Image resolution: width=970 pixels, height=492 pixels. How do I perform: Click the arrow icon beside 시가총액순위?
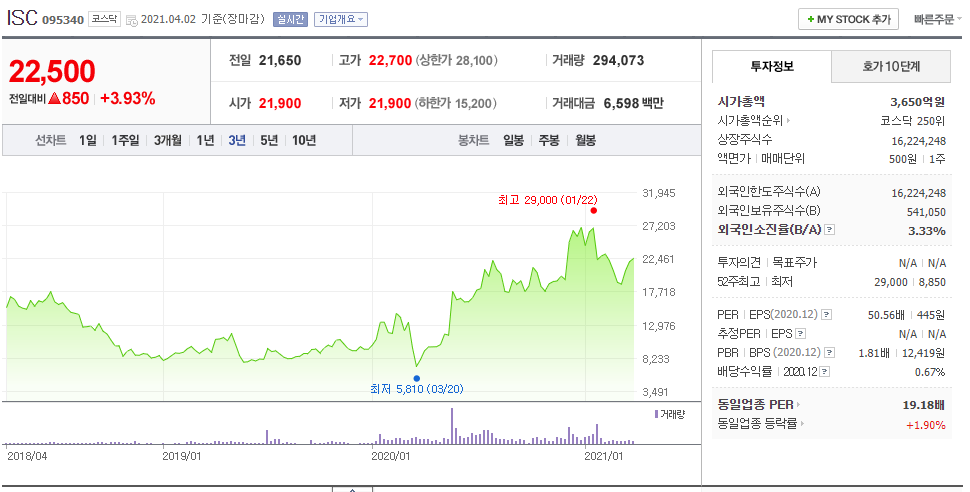788,121
